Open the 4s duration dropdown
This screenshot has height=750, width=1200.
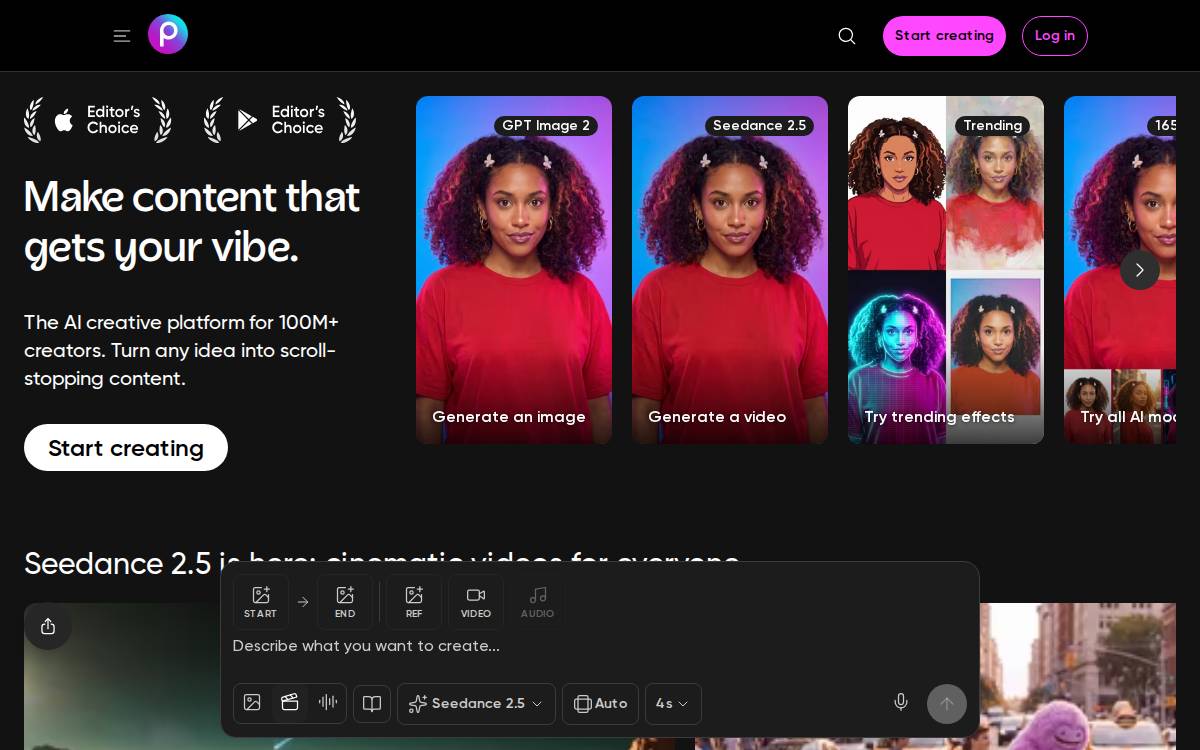[673, 704]
